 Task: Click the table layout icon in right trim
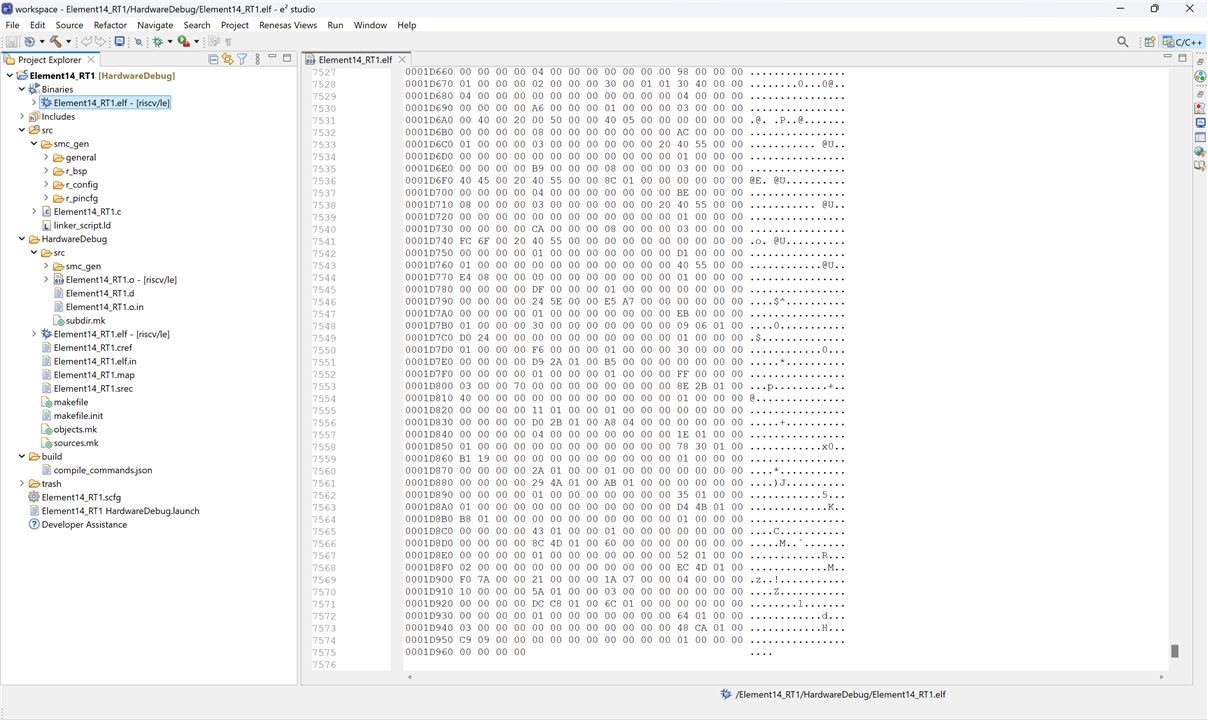click(1200, 137)
